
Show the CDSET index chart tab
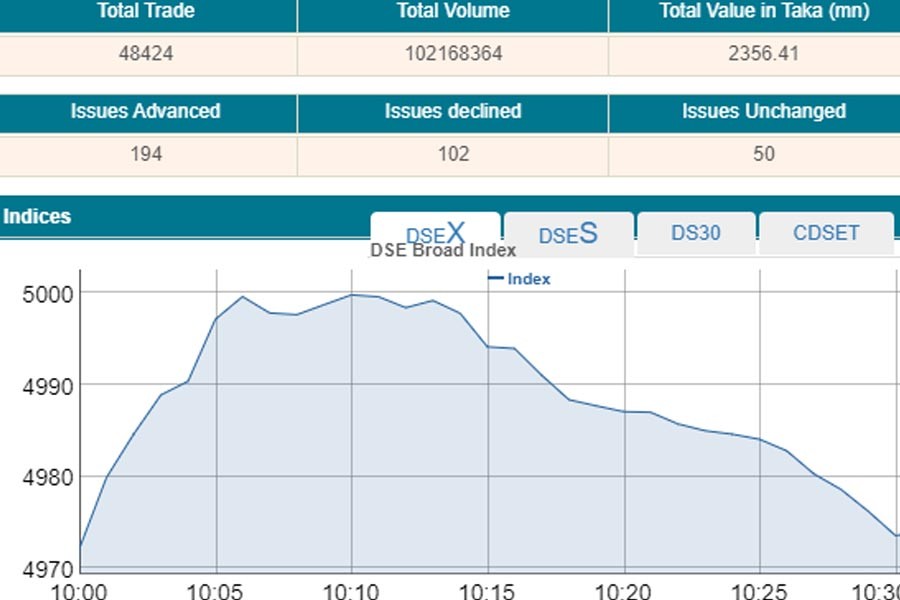point(826,233)
